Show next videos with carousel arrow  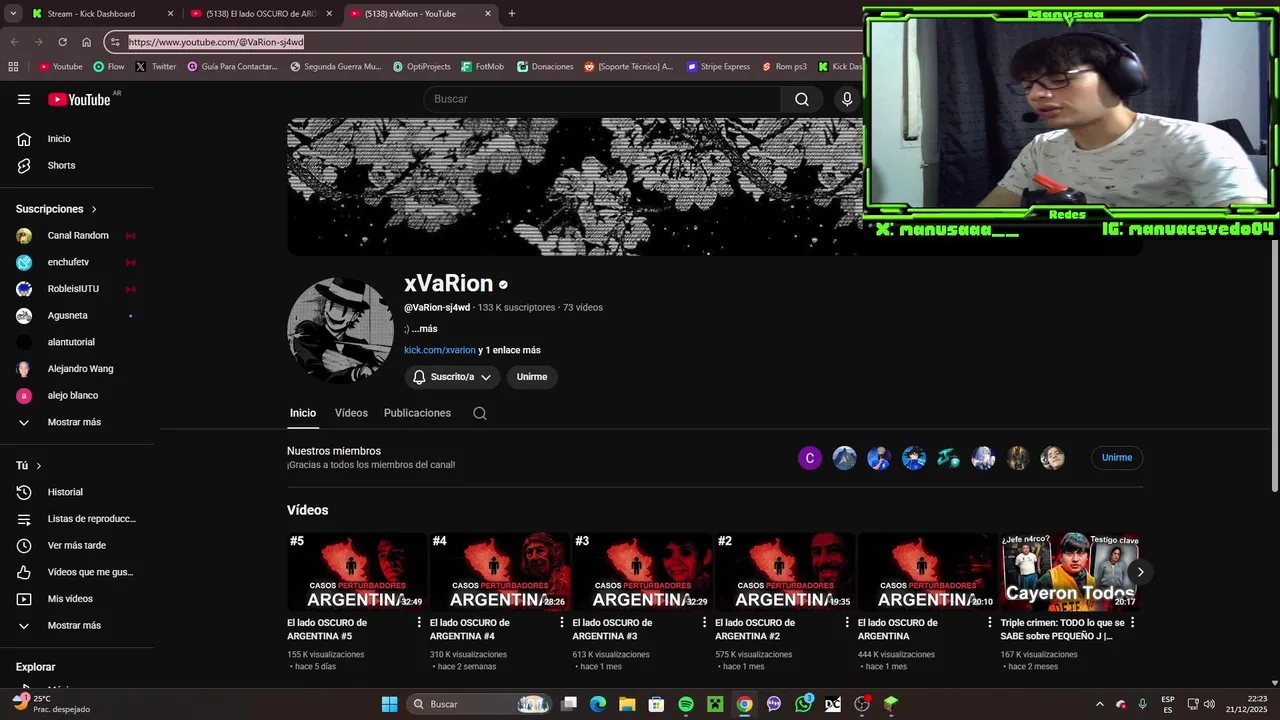coord(1140,572)
